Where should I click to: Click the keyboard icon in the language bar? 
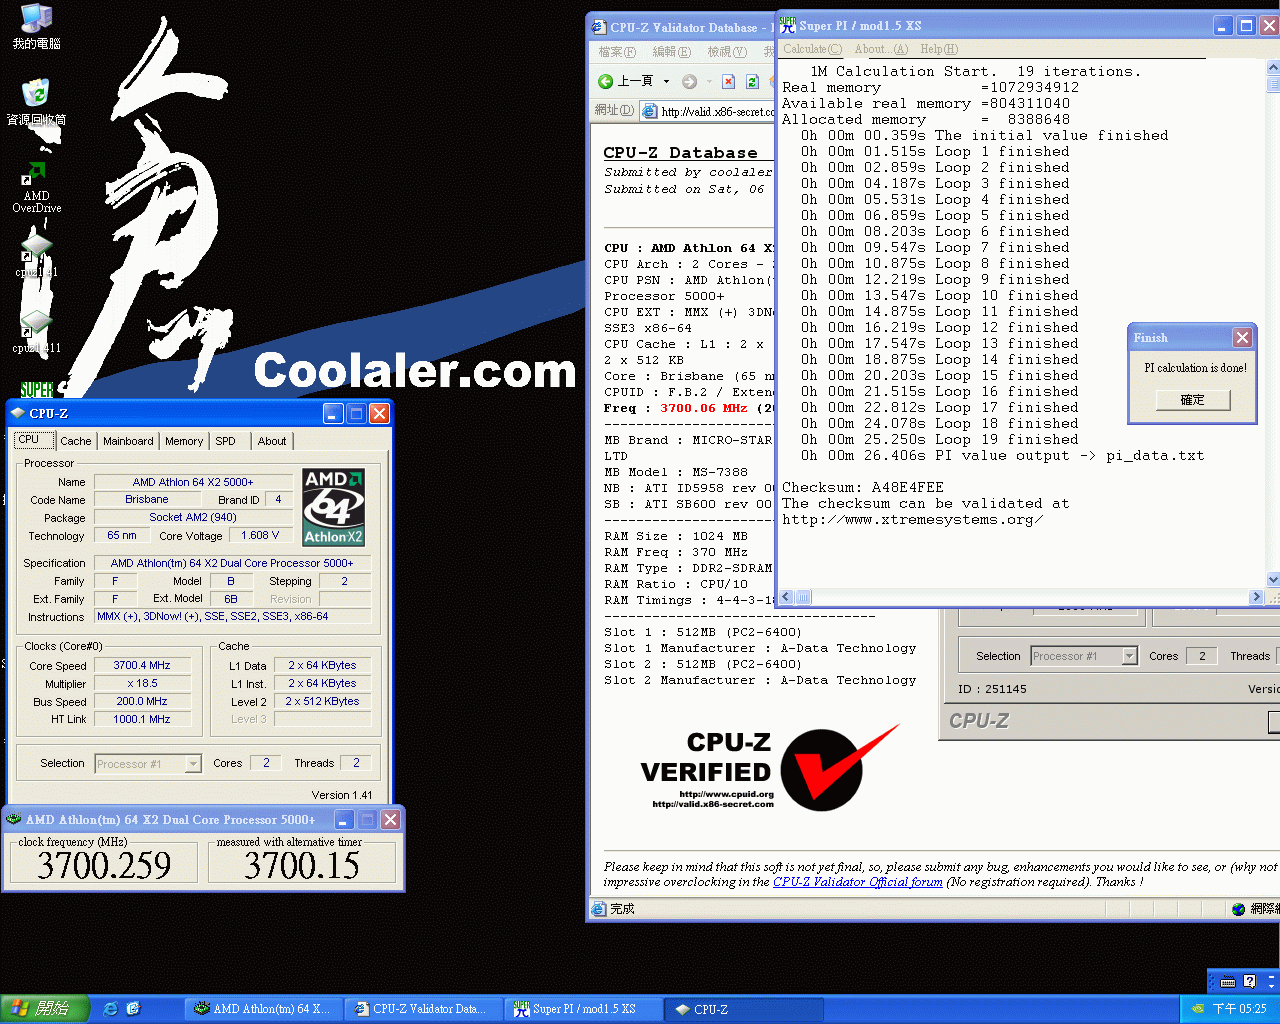[1228, 981]
